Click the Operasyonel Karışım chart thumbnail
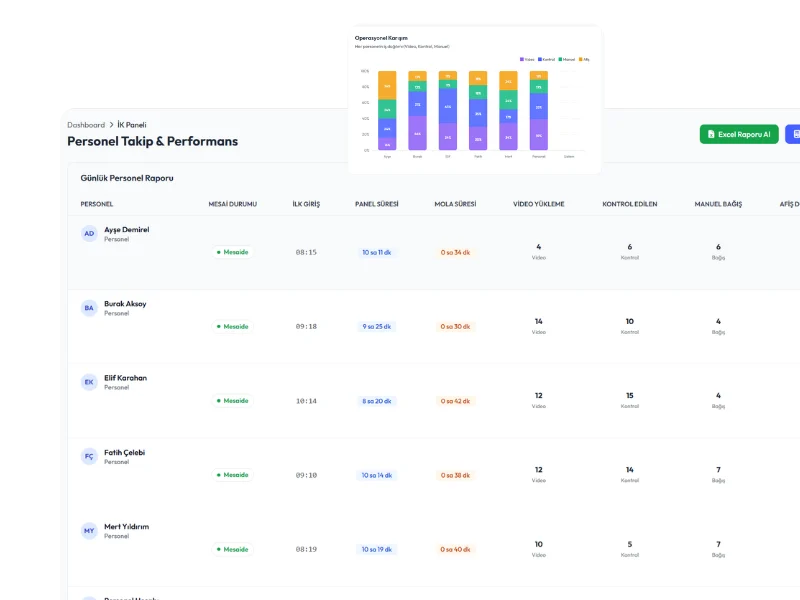This screenshot has height=600, width=800. (474, 100)
